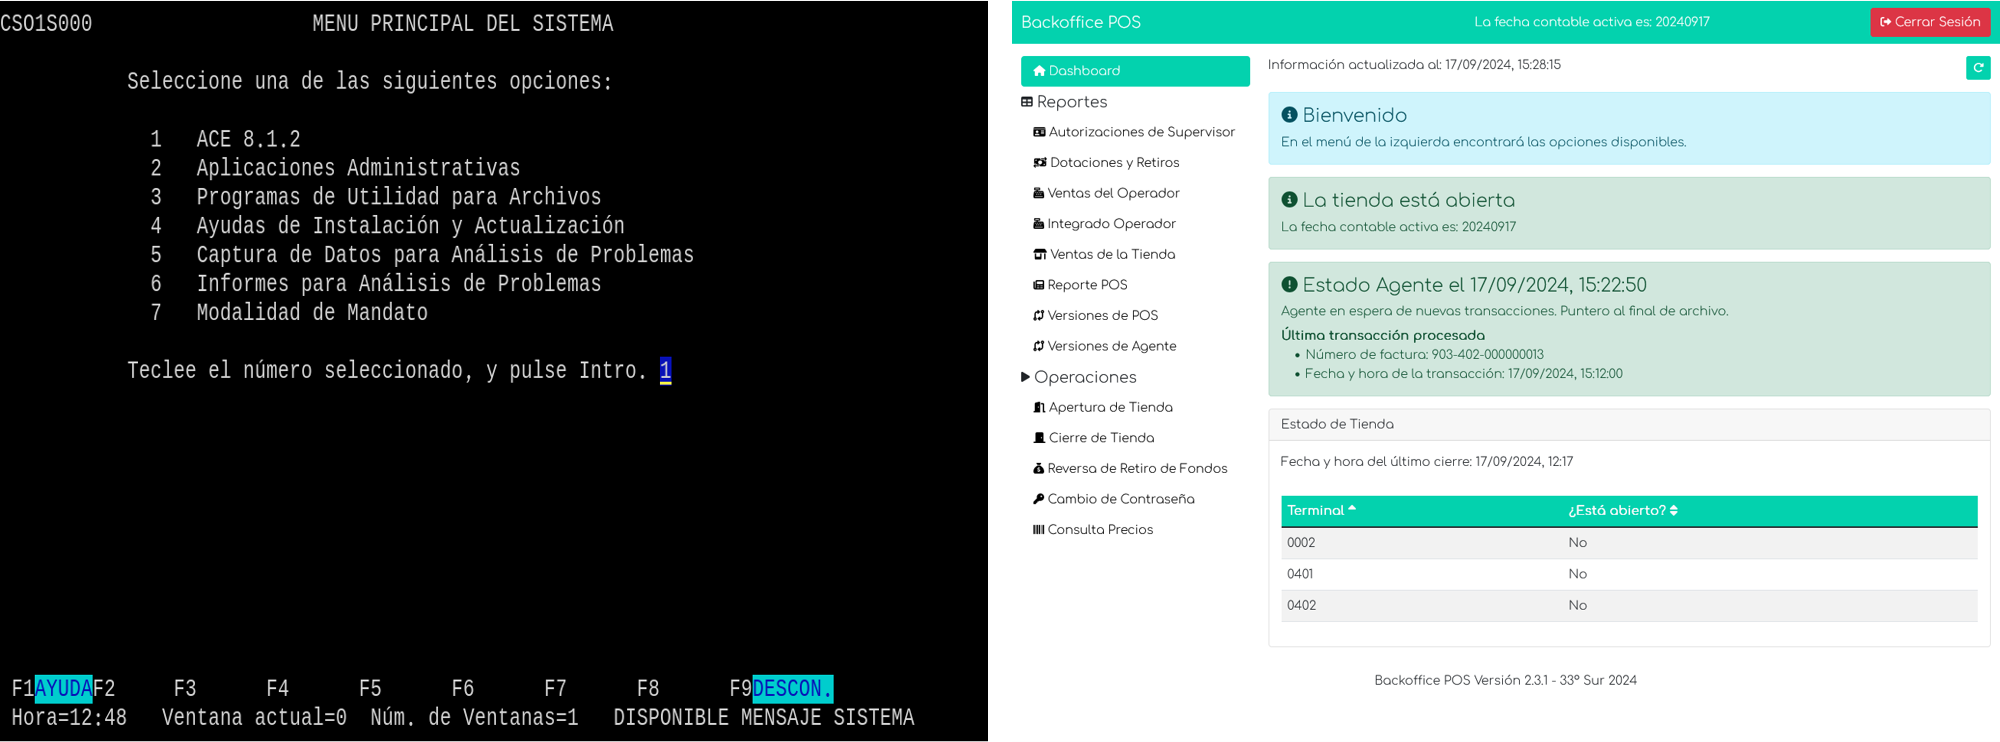Image resolution: width=2000 pixels, height=742 pixels.
Task: Select Cambio de Contraseña option
Action: coord(1120,499)
